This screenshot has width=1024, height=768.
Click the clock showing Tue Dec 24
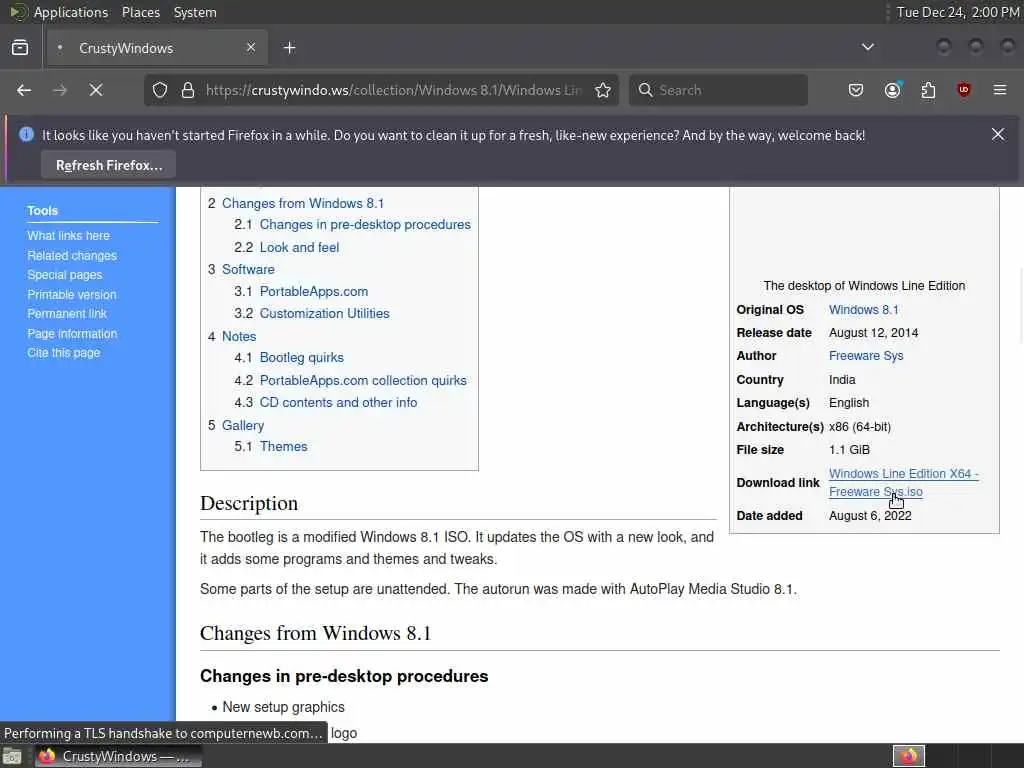pos(957,12)
